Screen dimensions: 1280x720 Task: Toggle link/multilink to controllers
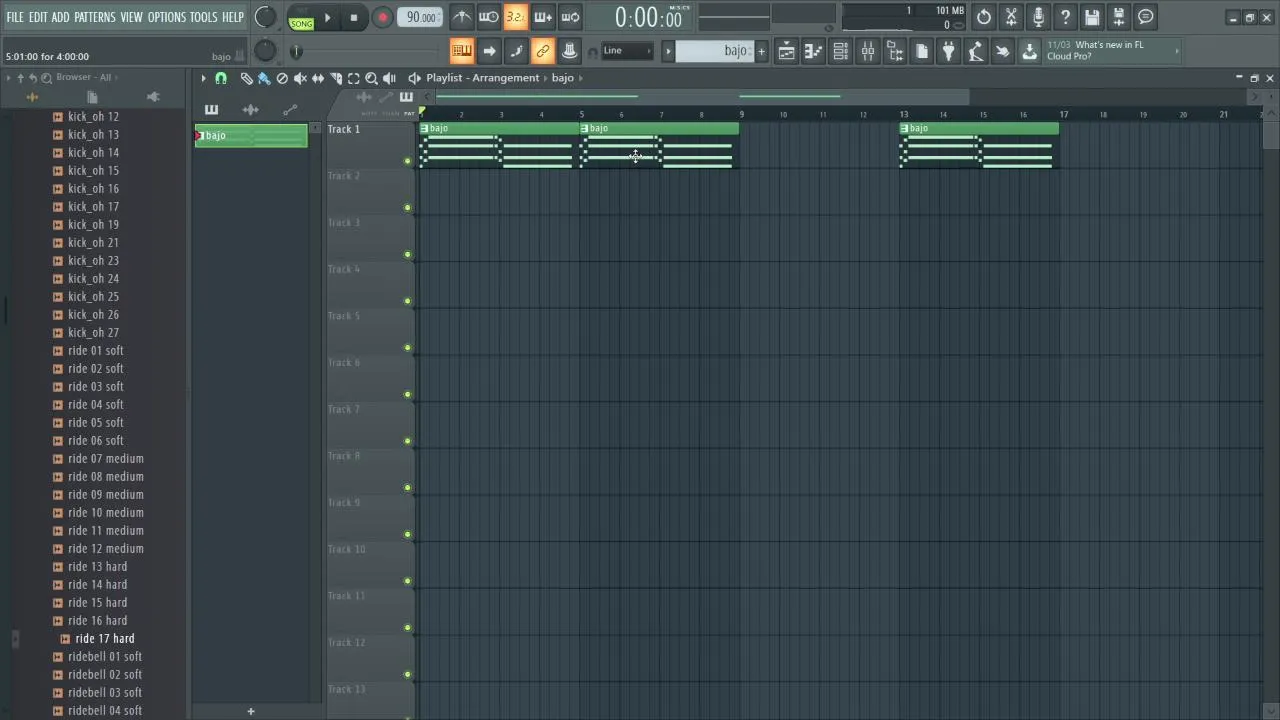543,51
